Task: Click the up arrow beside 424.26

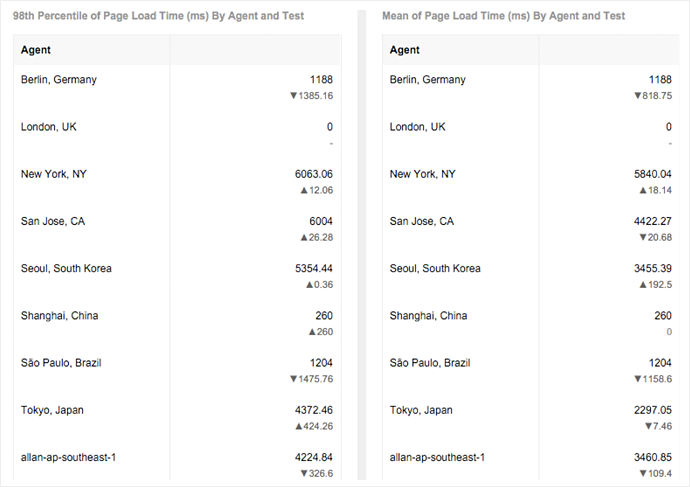Action: pos(298,426)
